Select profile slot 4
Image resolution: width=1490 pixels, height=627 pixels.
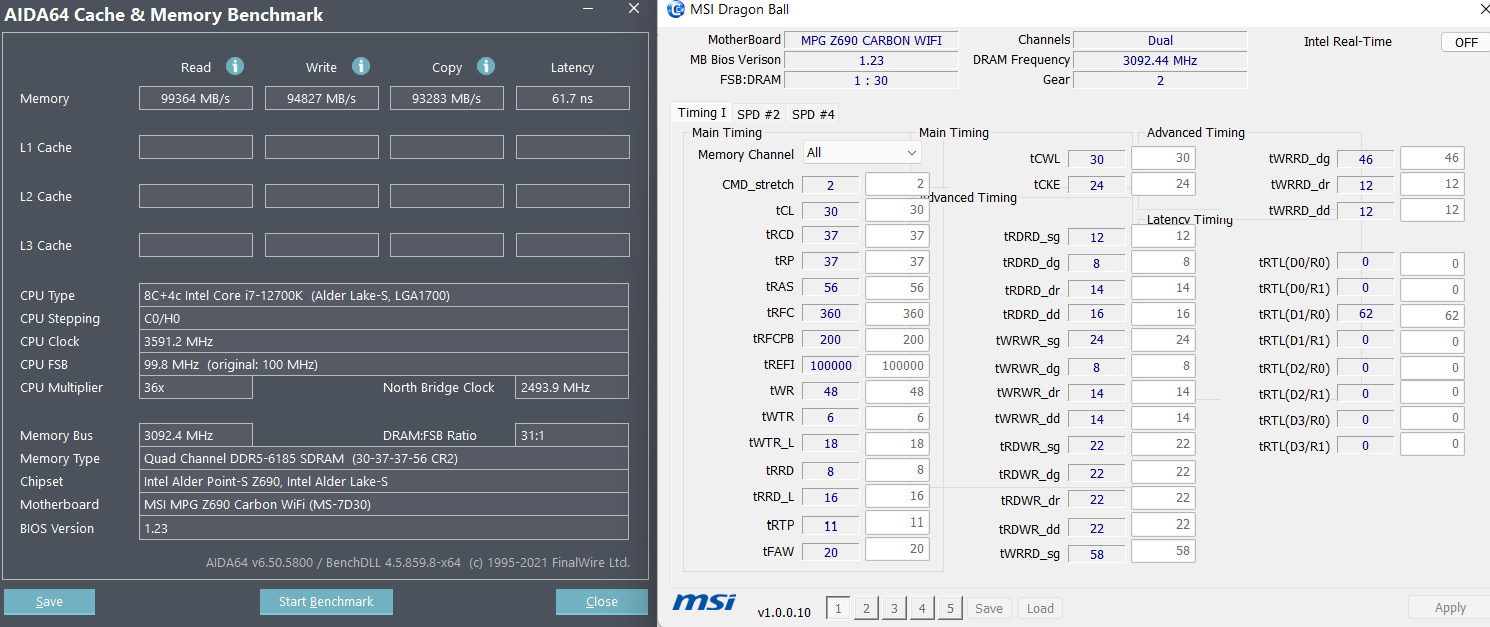pos(922,608)
